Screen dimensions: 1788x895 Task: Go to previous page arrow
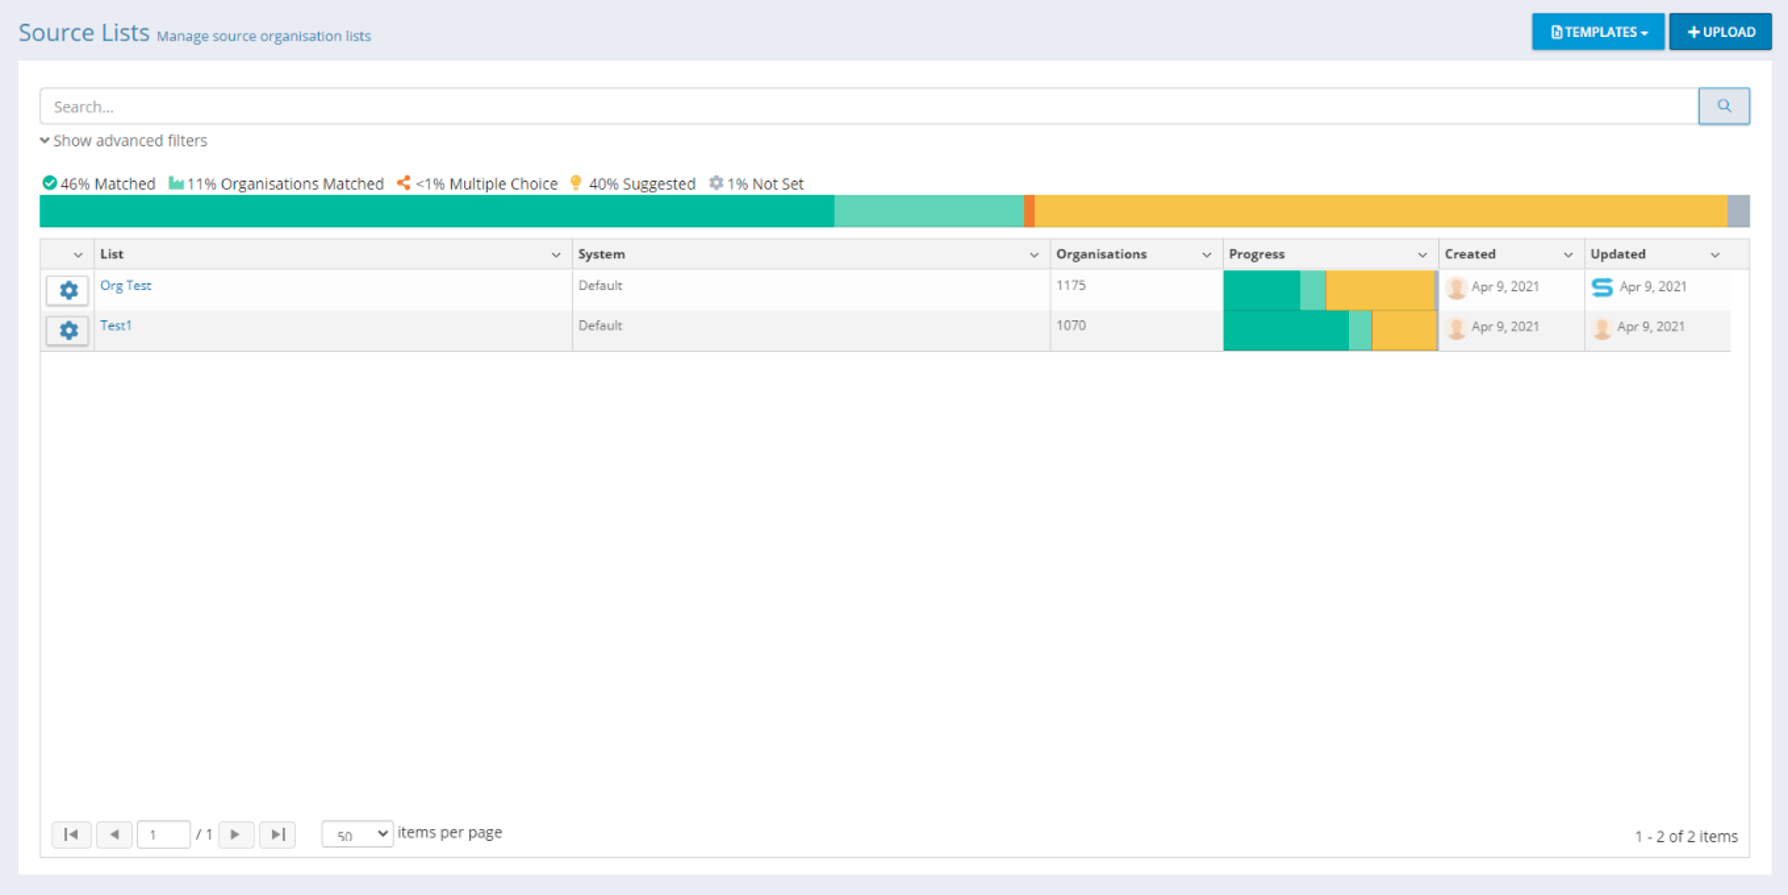(114, 834)
